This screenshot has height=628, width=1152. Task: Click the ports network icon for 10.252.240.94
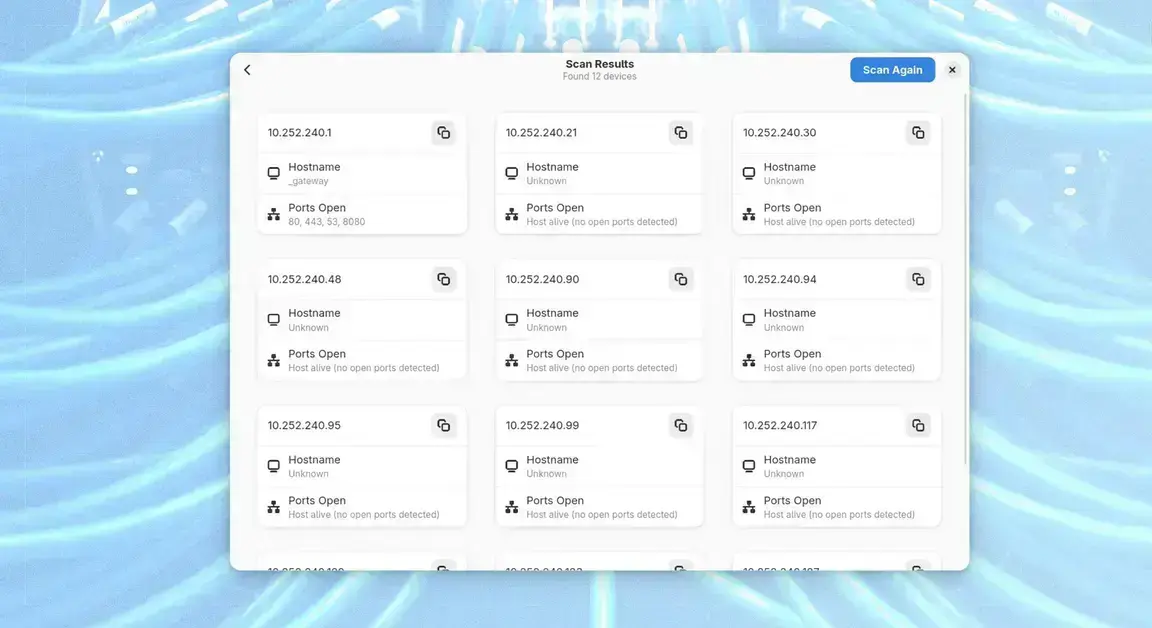tap(749, 361)
